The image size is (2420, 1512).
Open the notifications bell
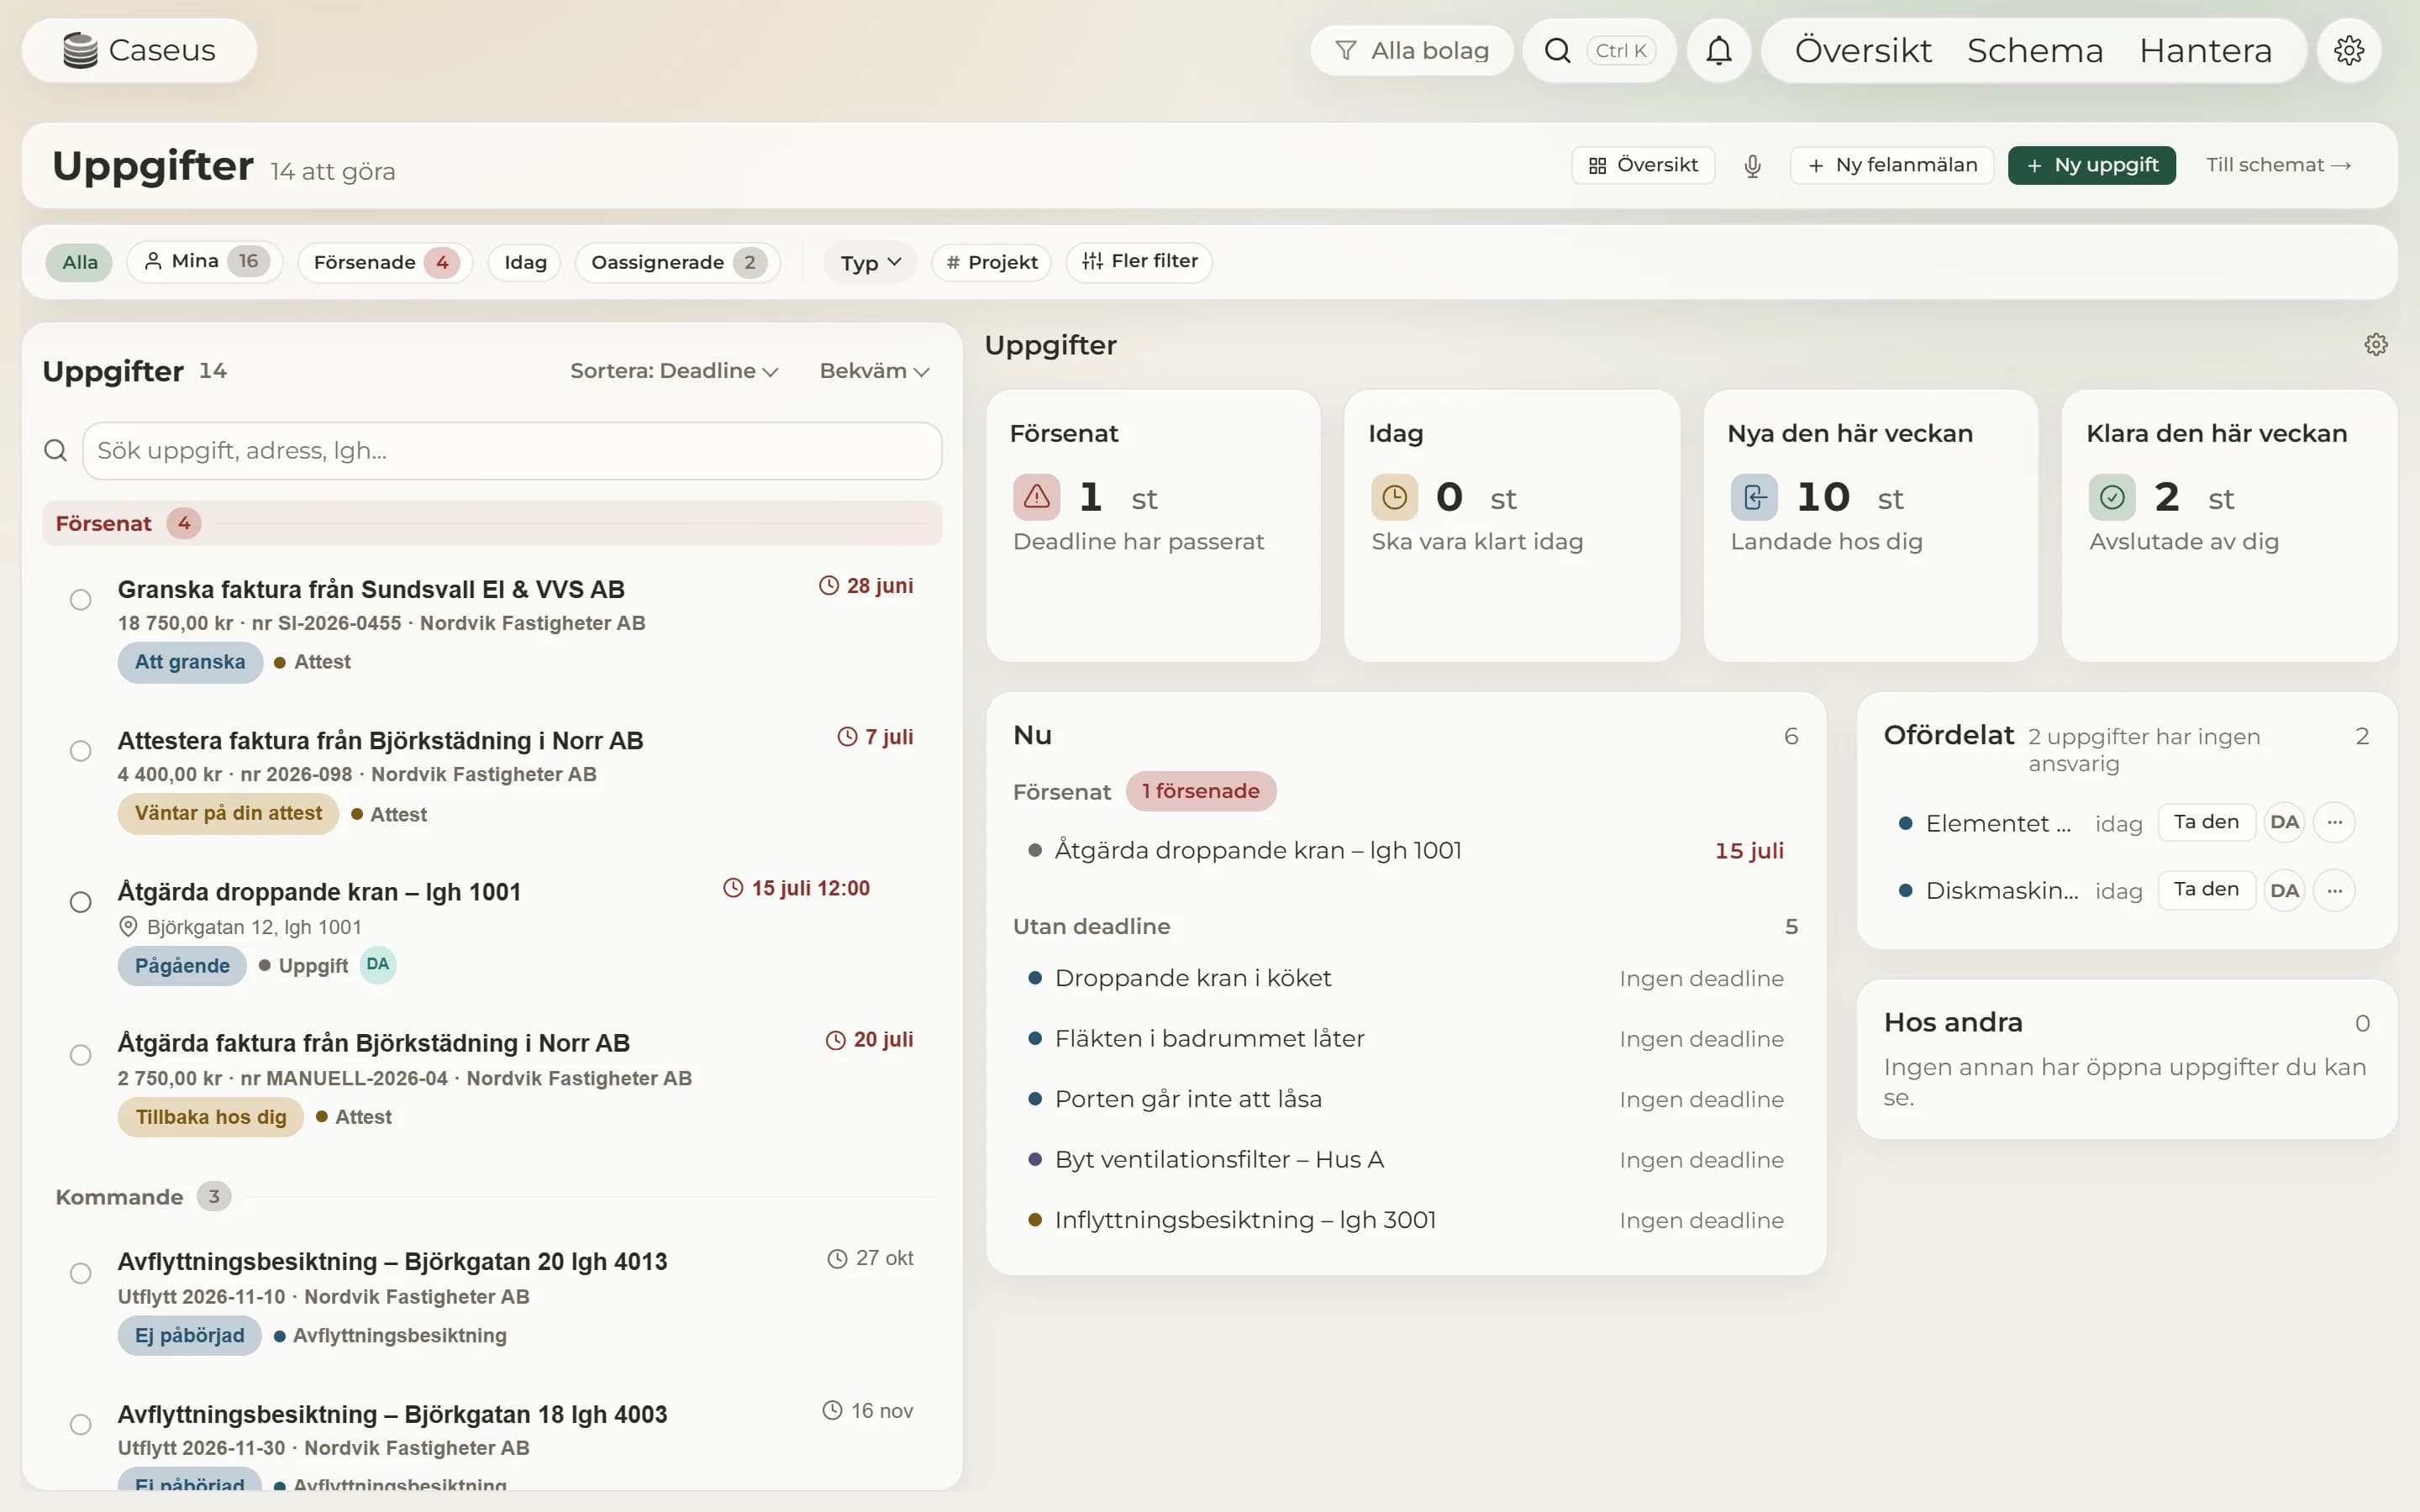coord(1718,50)
